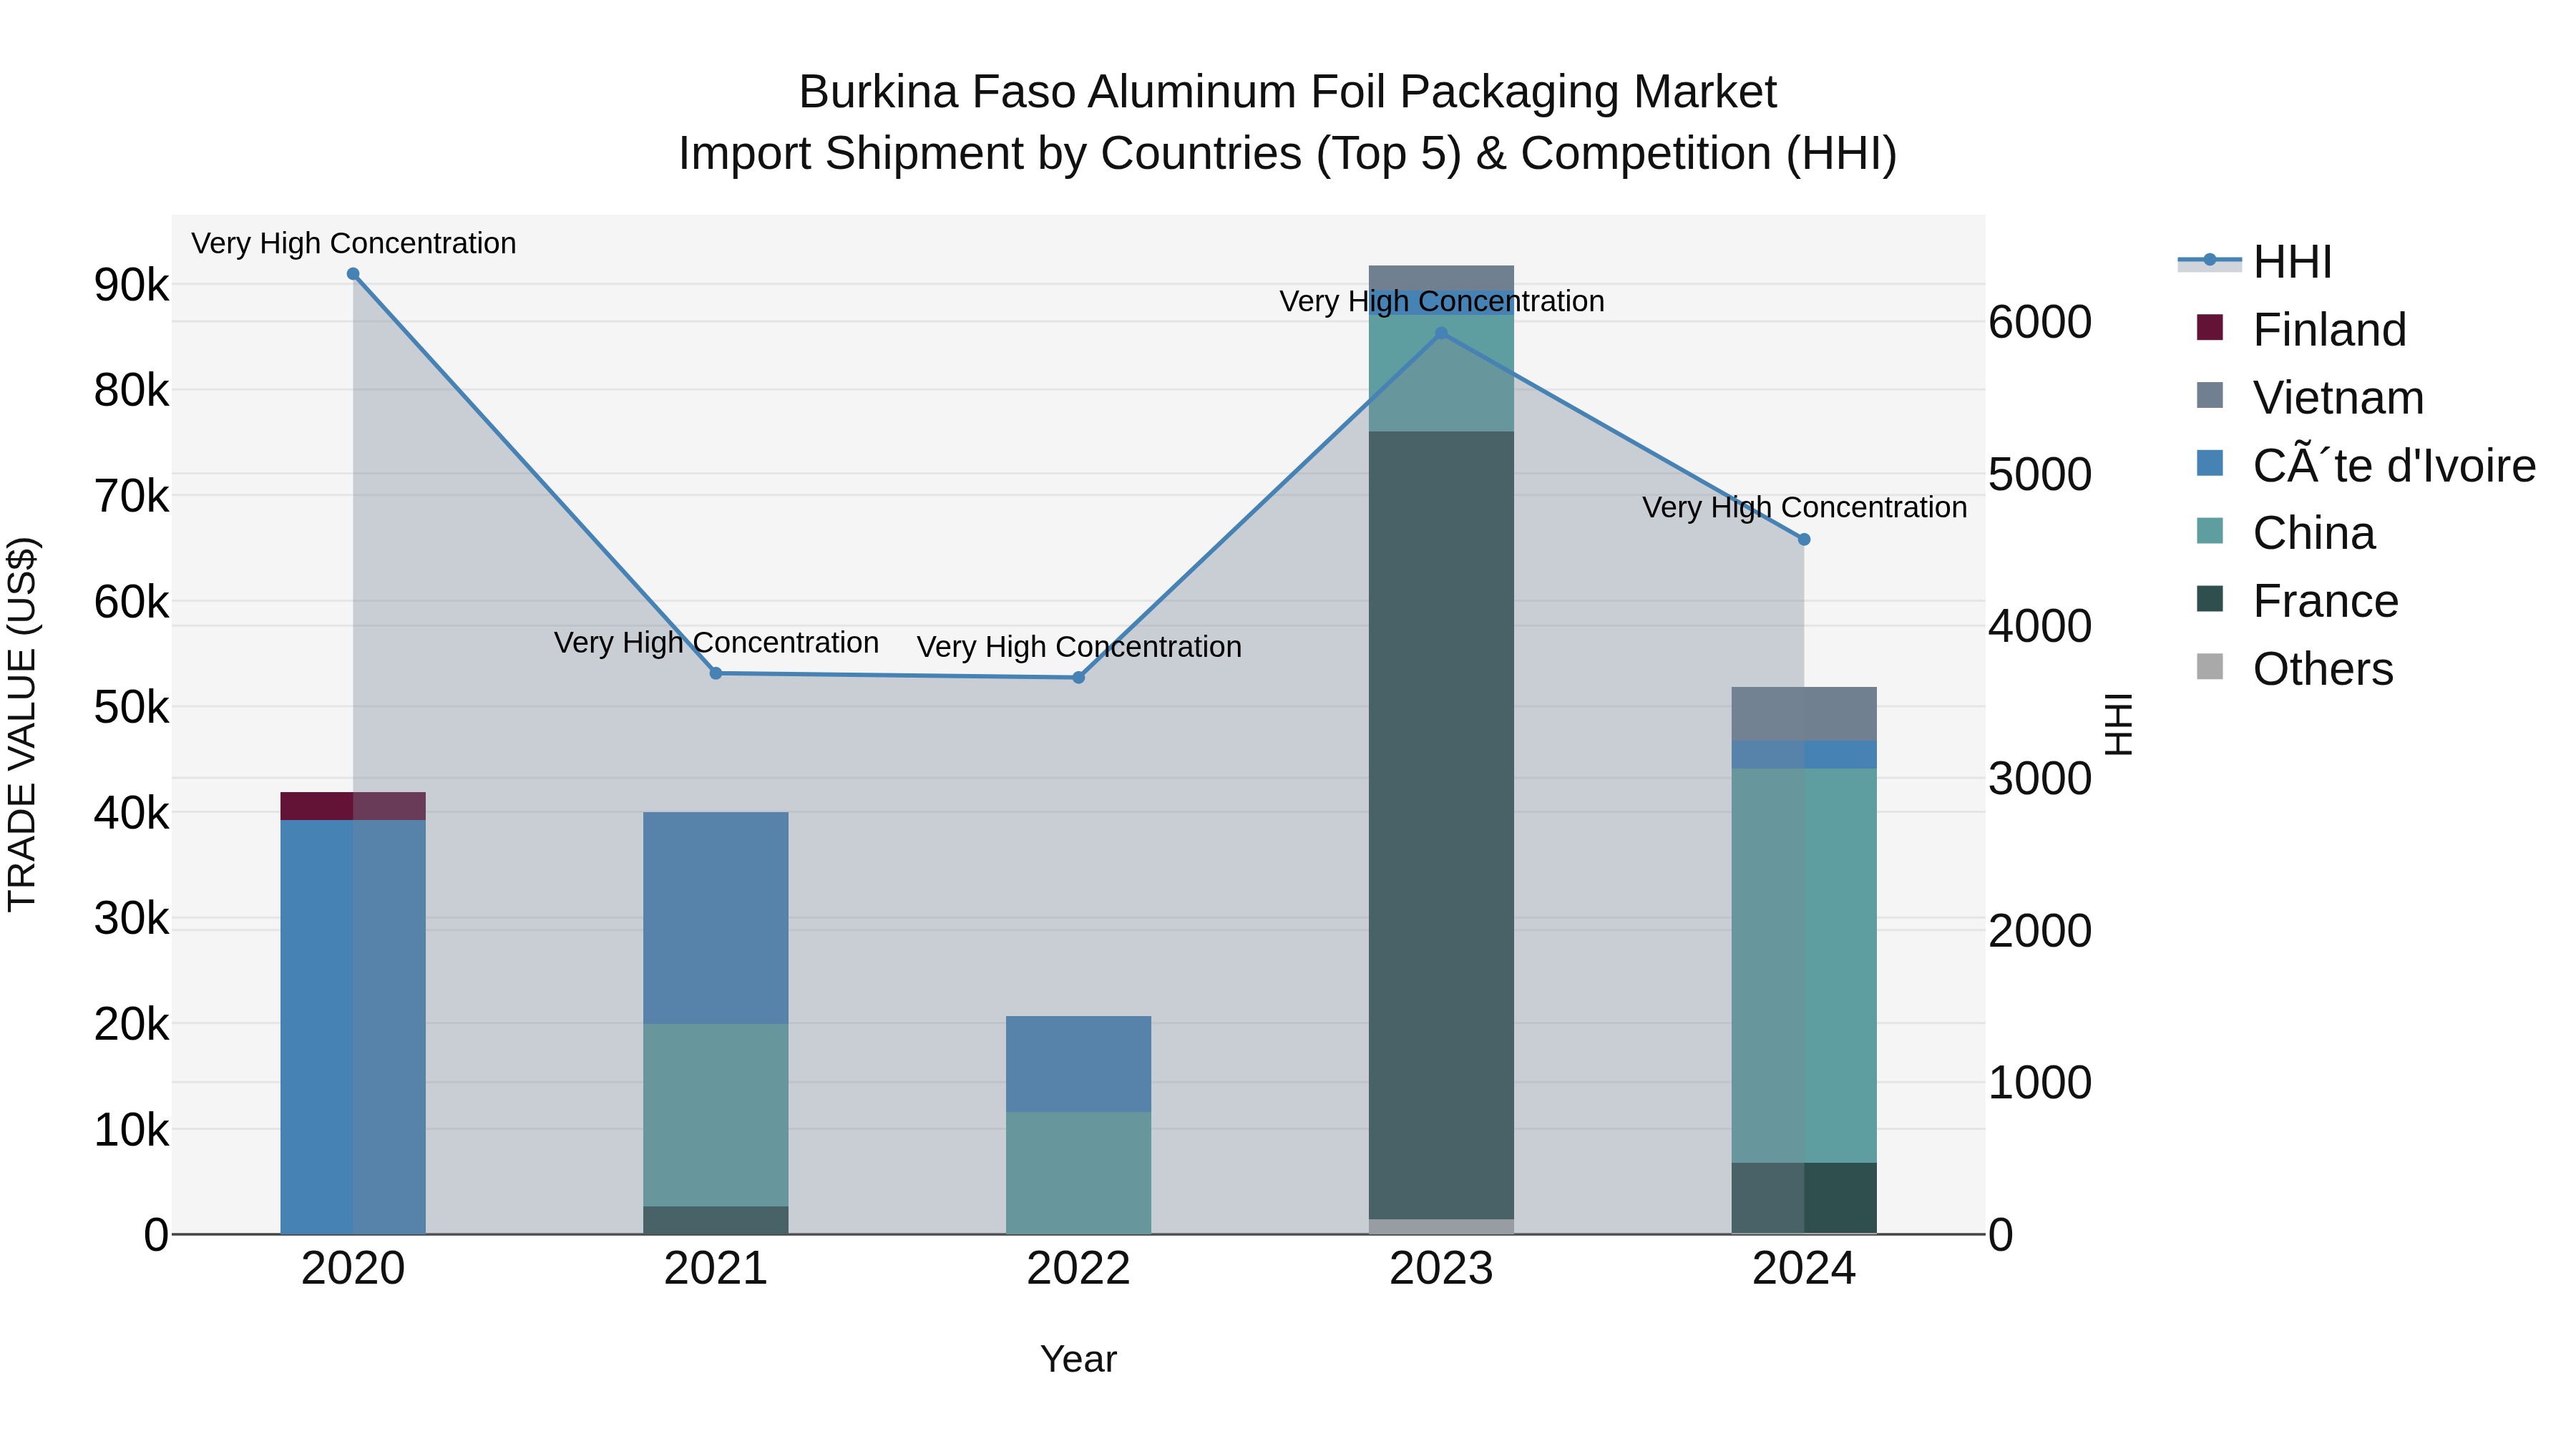Click the 3000 right axis tick
The image size is (2576, 1449).
click(2040, 778)
